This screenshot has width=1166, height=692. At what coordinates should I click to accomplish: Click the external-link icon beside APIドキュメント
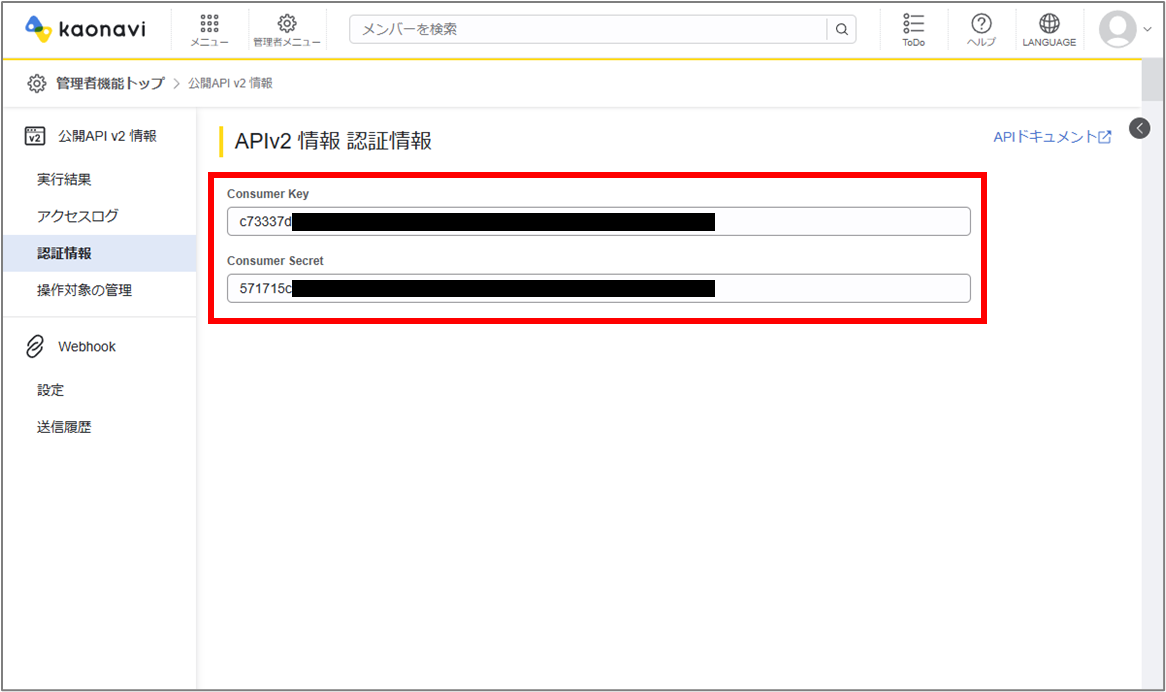pos(1105,137)
